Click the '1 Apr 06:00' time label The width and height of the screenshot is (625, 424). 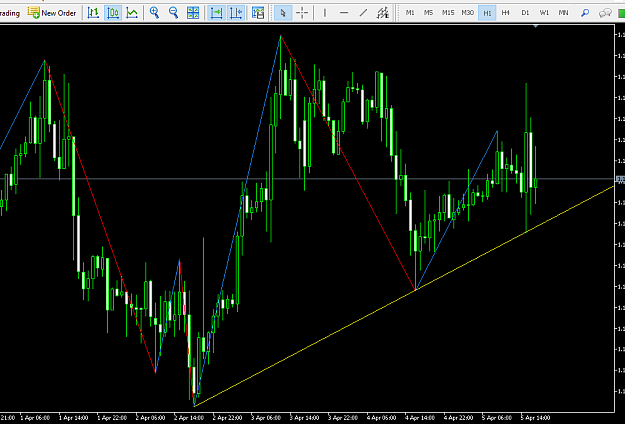click(x=35, y=418)
